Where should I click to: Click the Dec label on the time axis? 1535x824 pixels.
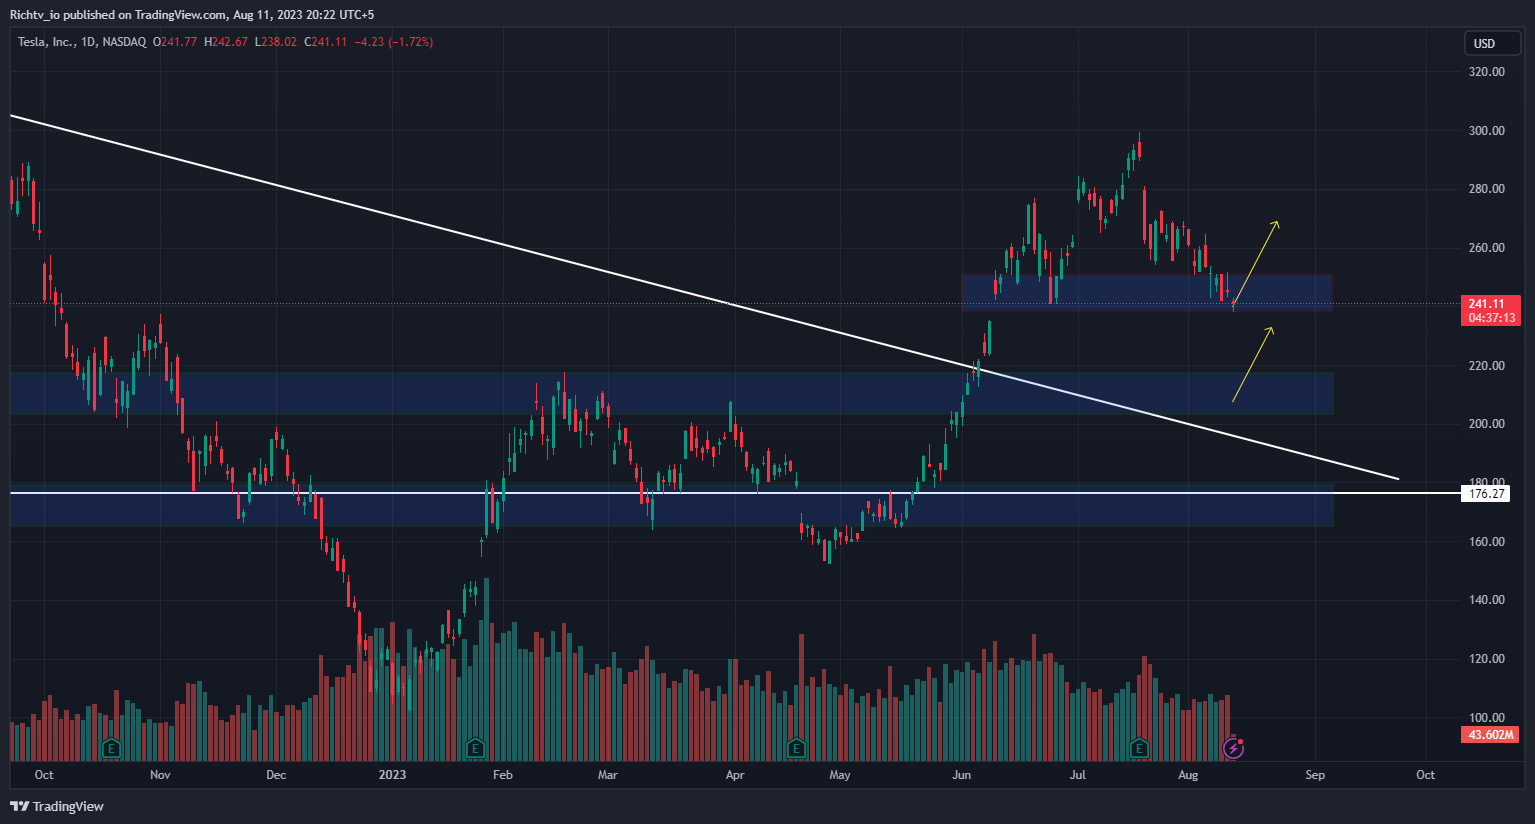(x=276, y=775)
